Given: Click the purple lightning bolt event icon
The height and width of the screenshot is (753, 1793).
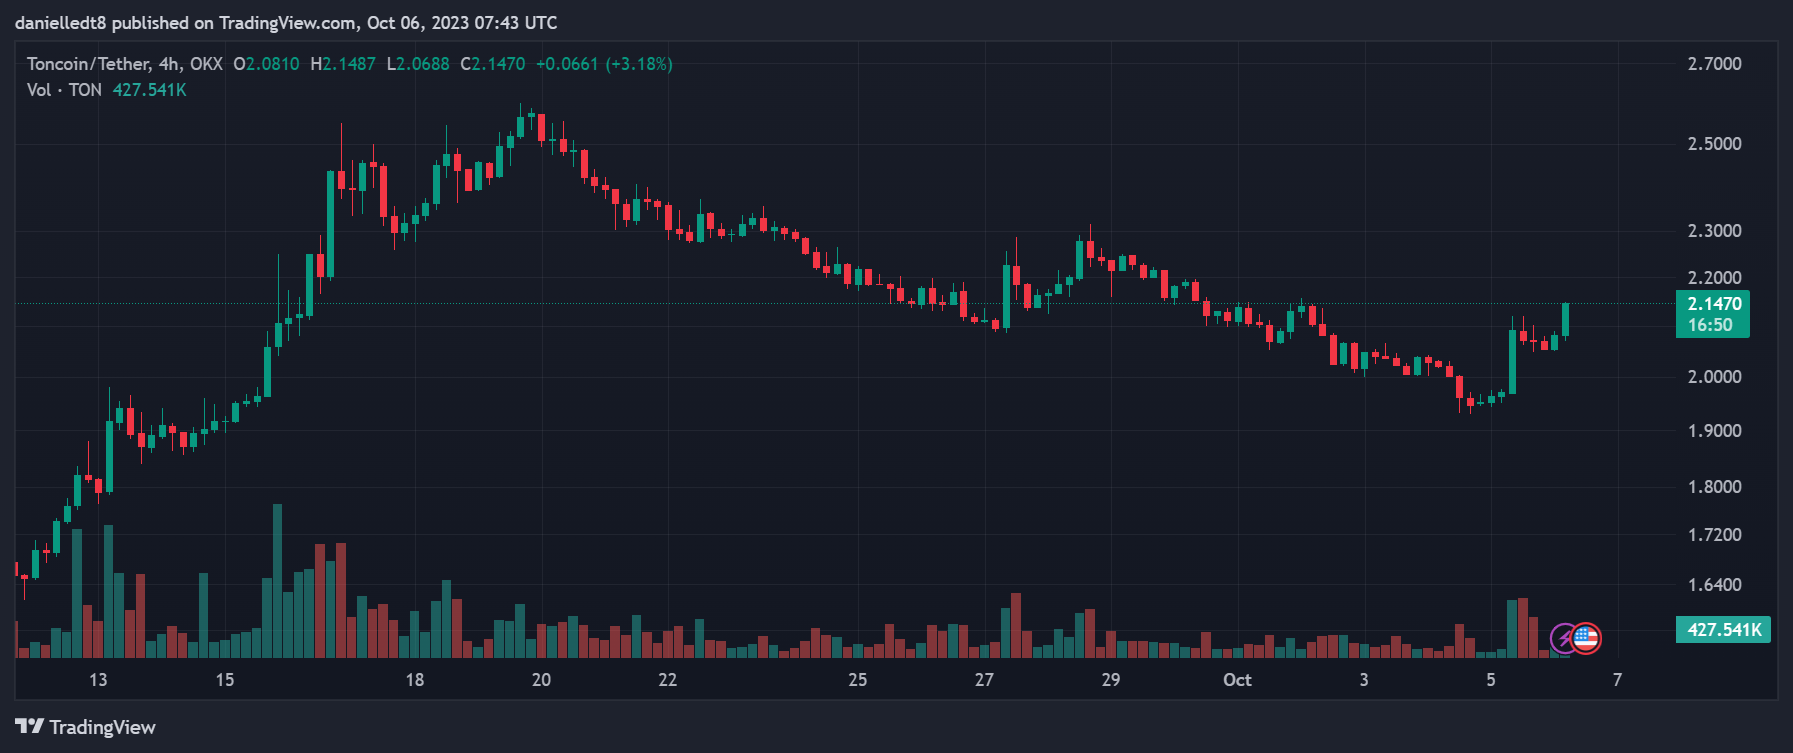Looking at the screenshot, I should [1564, 638].
